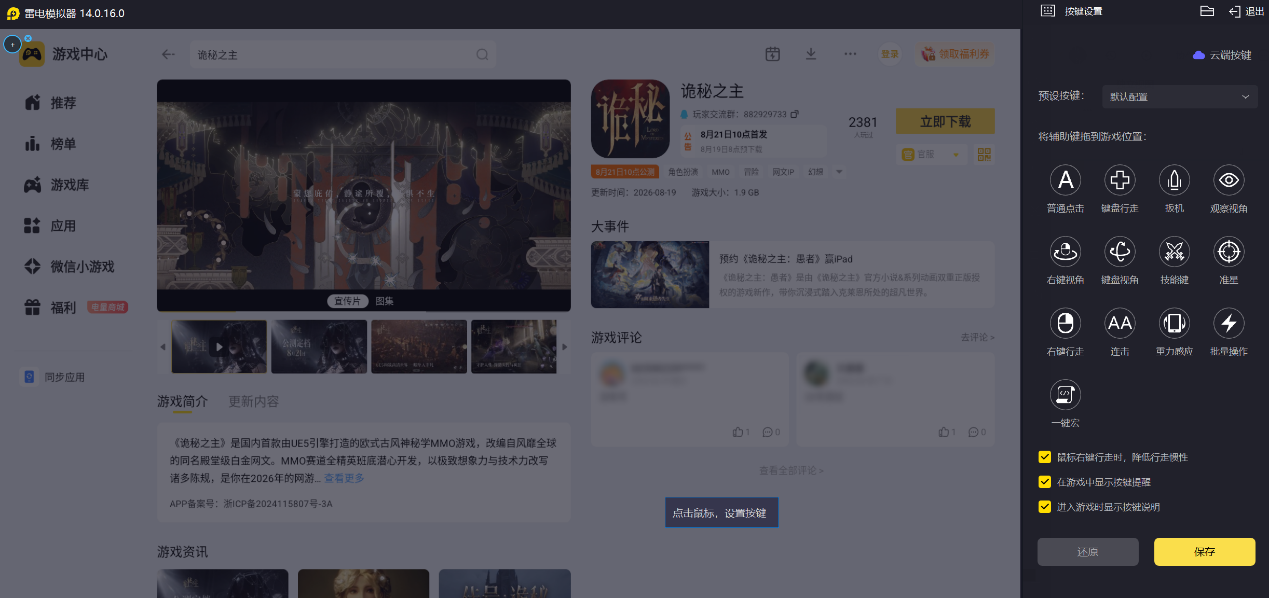Open the folder icon in key settings header
This screenshot has width=1269, height=598.
(x=1206, y=11)
